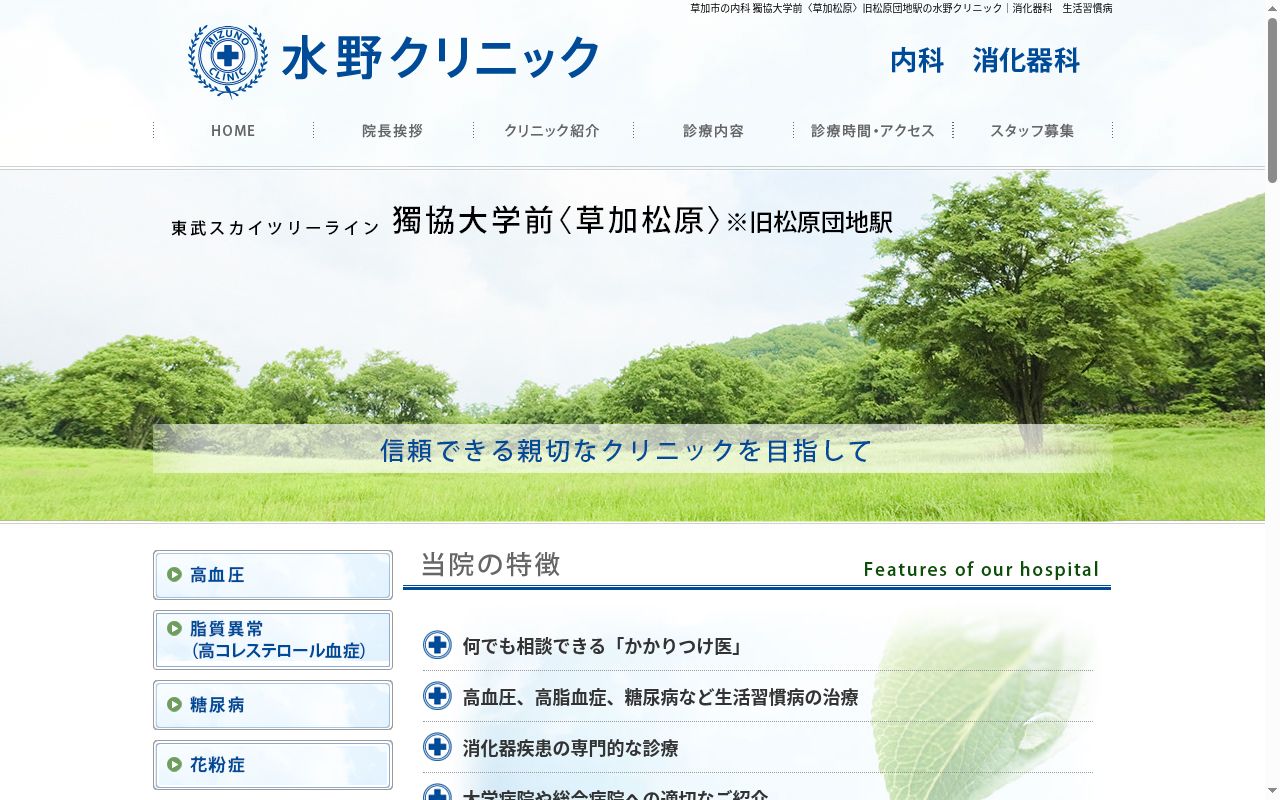Click the plus icon next to 生活習慣病の治療
1280x800 pixels.
(x=437, y=696)
